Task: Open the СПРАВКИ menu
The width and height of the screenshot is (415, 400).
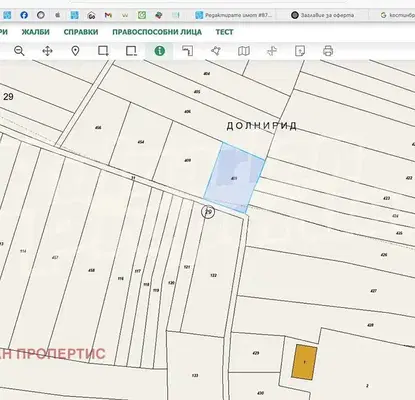Action: click(x=81, y=32)
